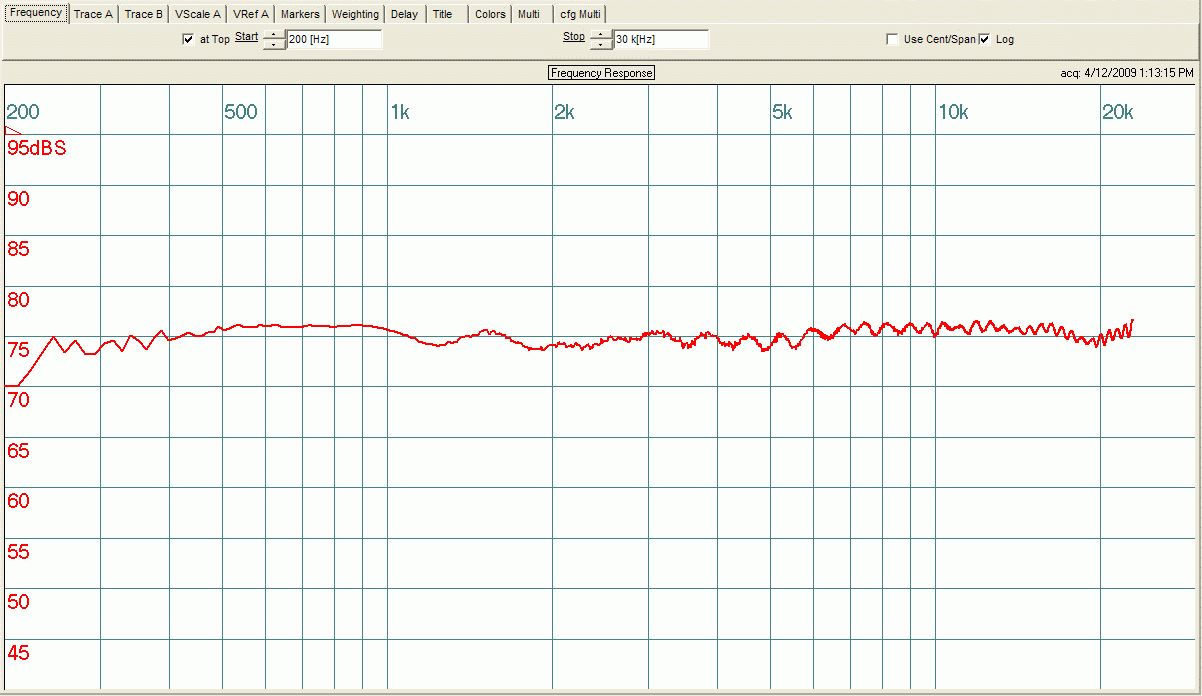1202x696 pixels.
Task: Enable the Use Cent/Span checkbox
Action: 892,40
